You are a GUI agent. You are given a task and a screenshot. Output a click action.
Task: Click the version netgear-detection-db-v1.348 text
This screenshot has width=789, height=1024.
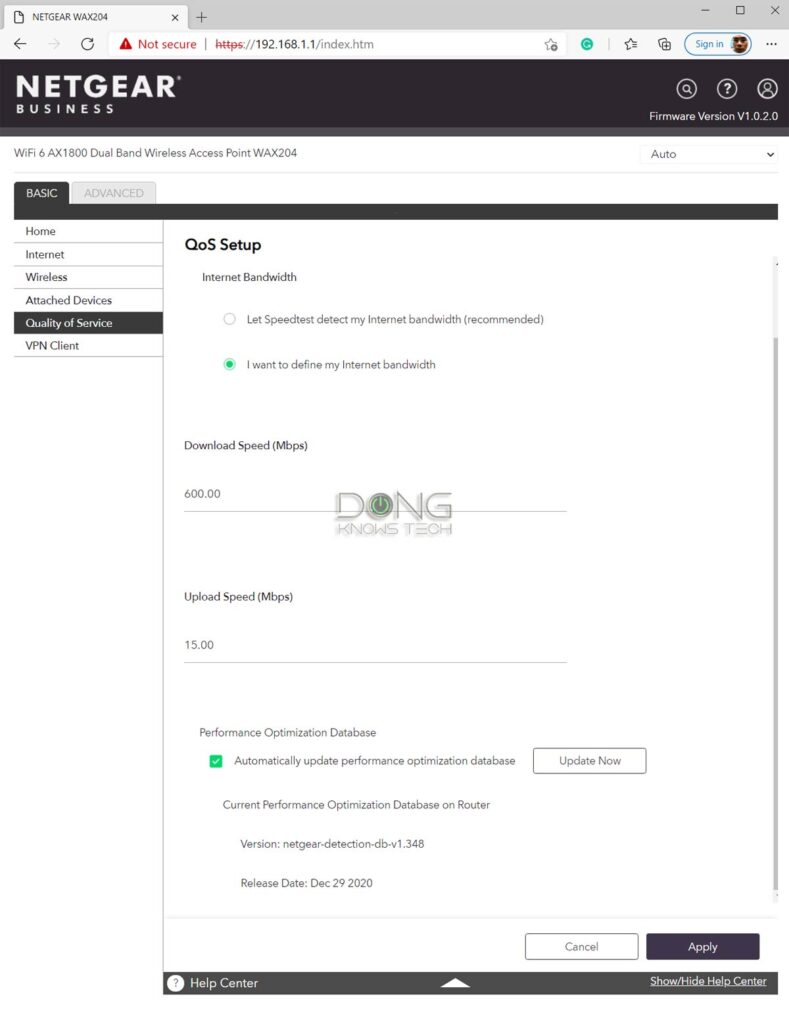332,844
